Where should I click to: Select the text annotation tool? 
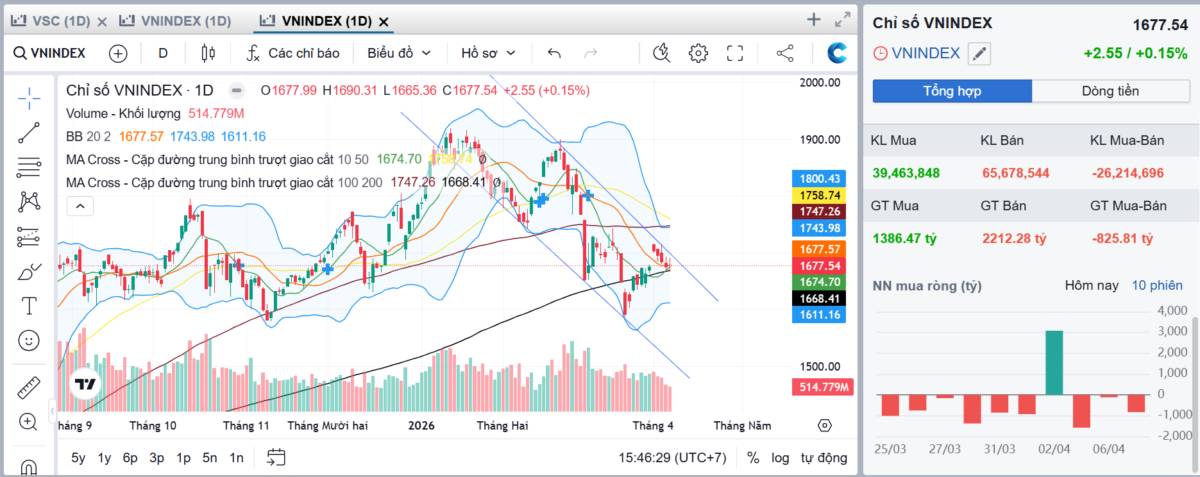[x=29, y=305]
